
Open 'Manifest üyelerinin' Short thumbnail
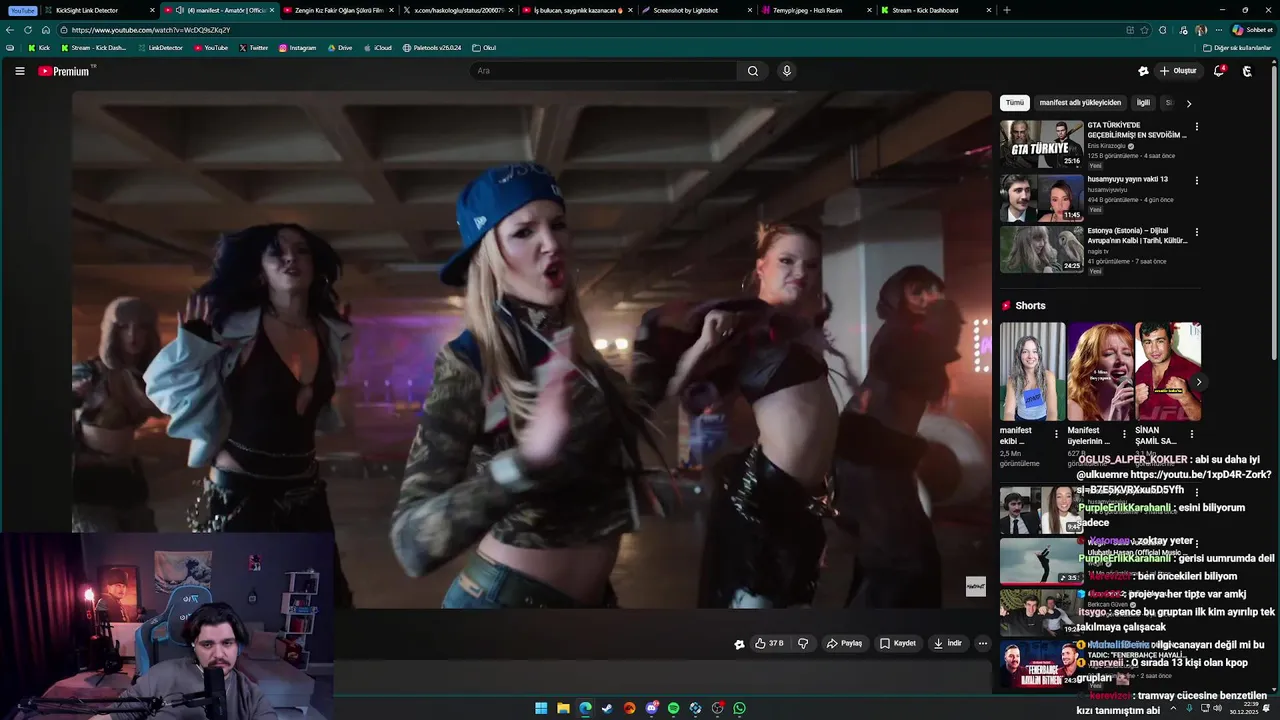pos(1100,371)
